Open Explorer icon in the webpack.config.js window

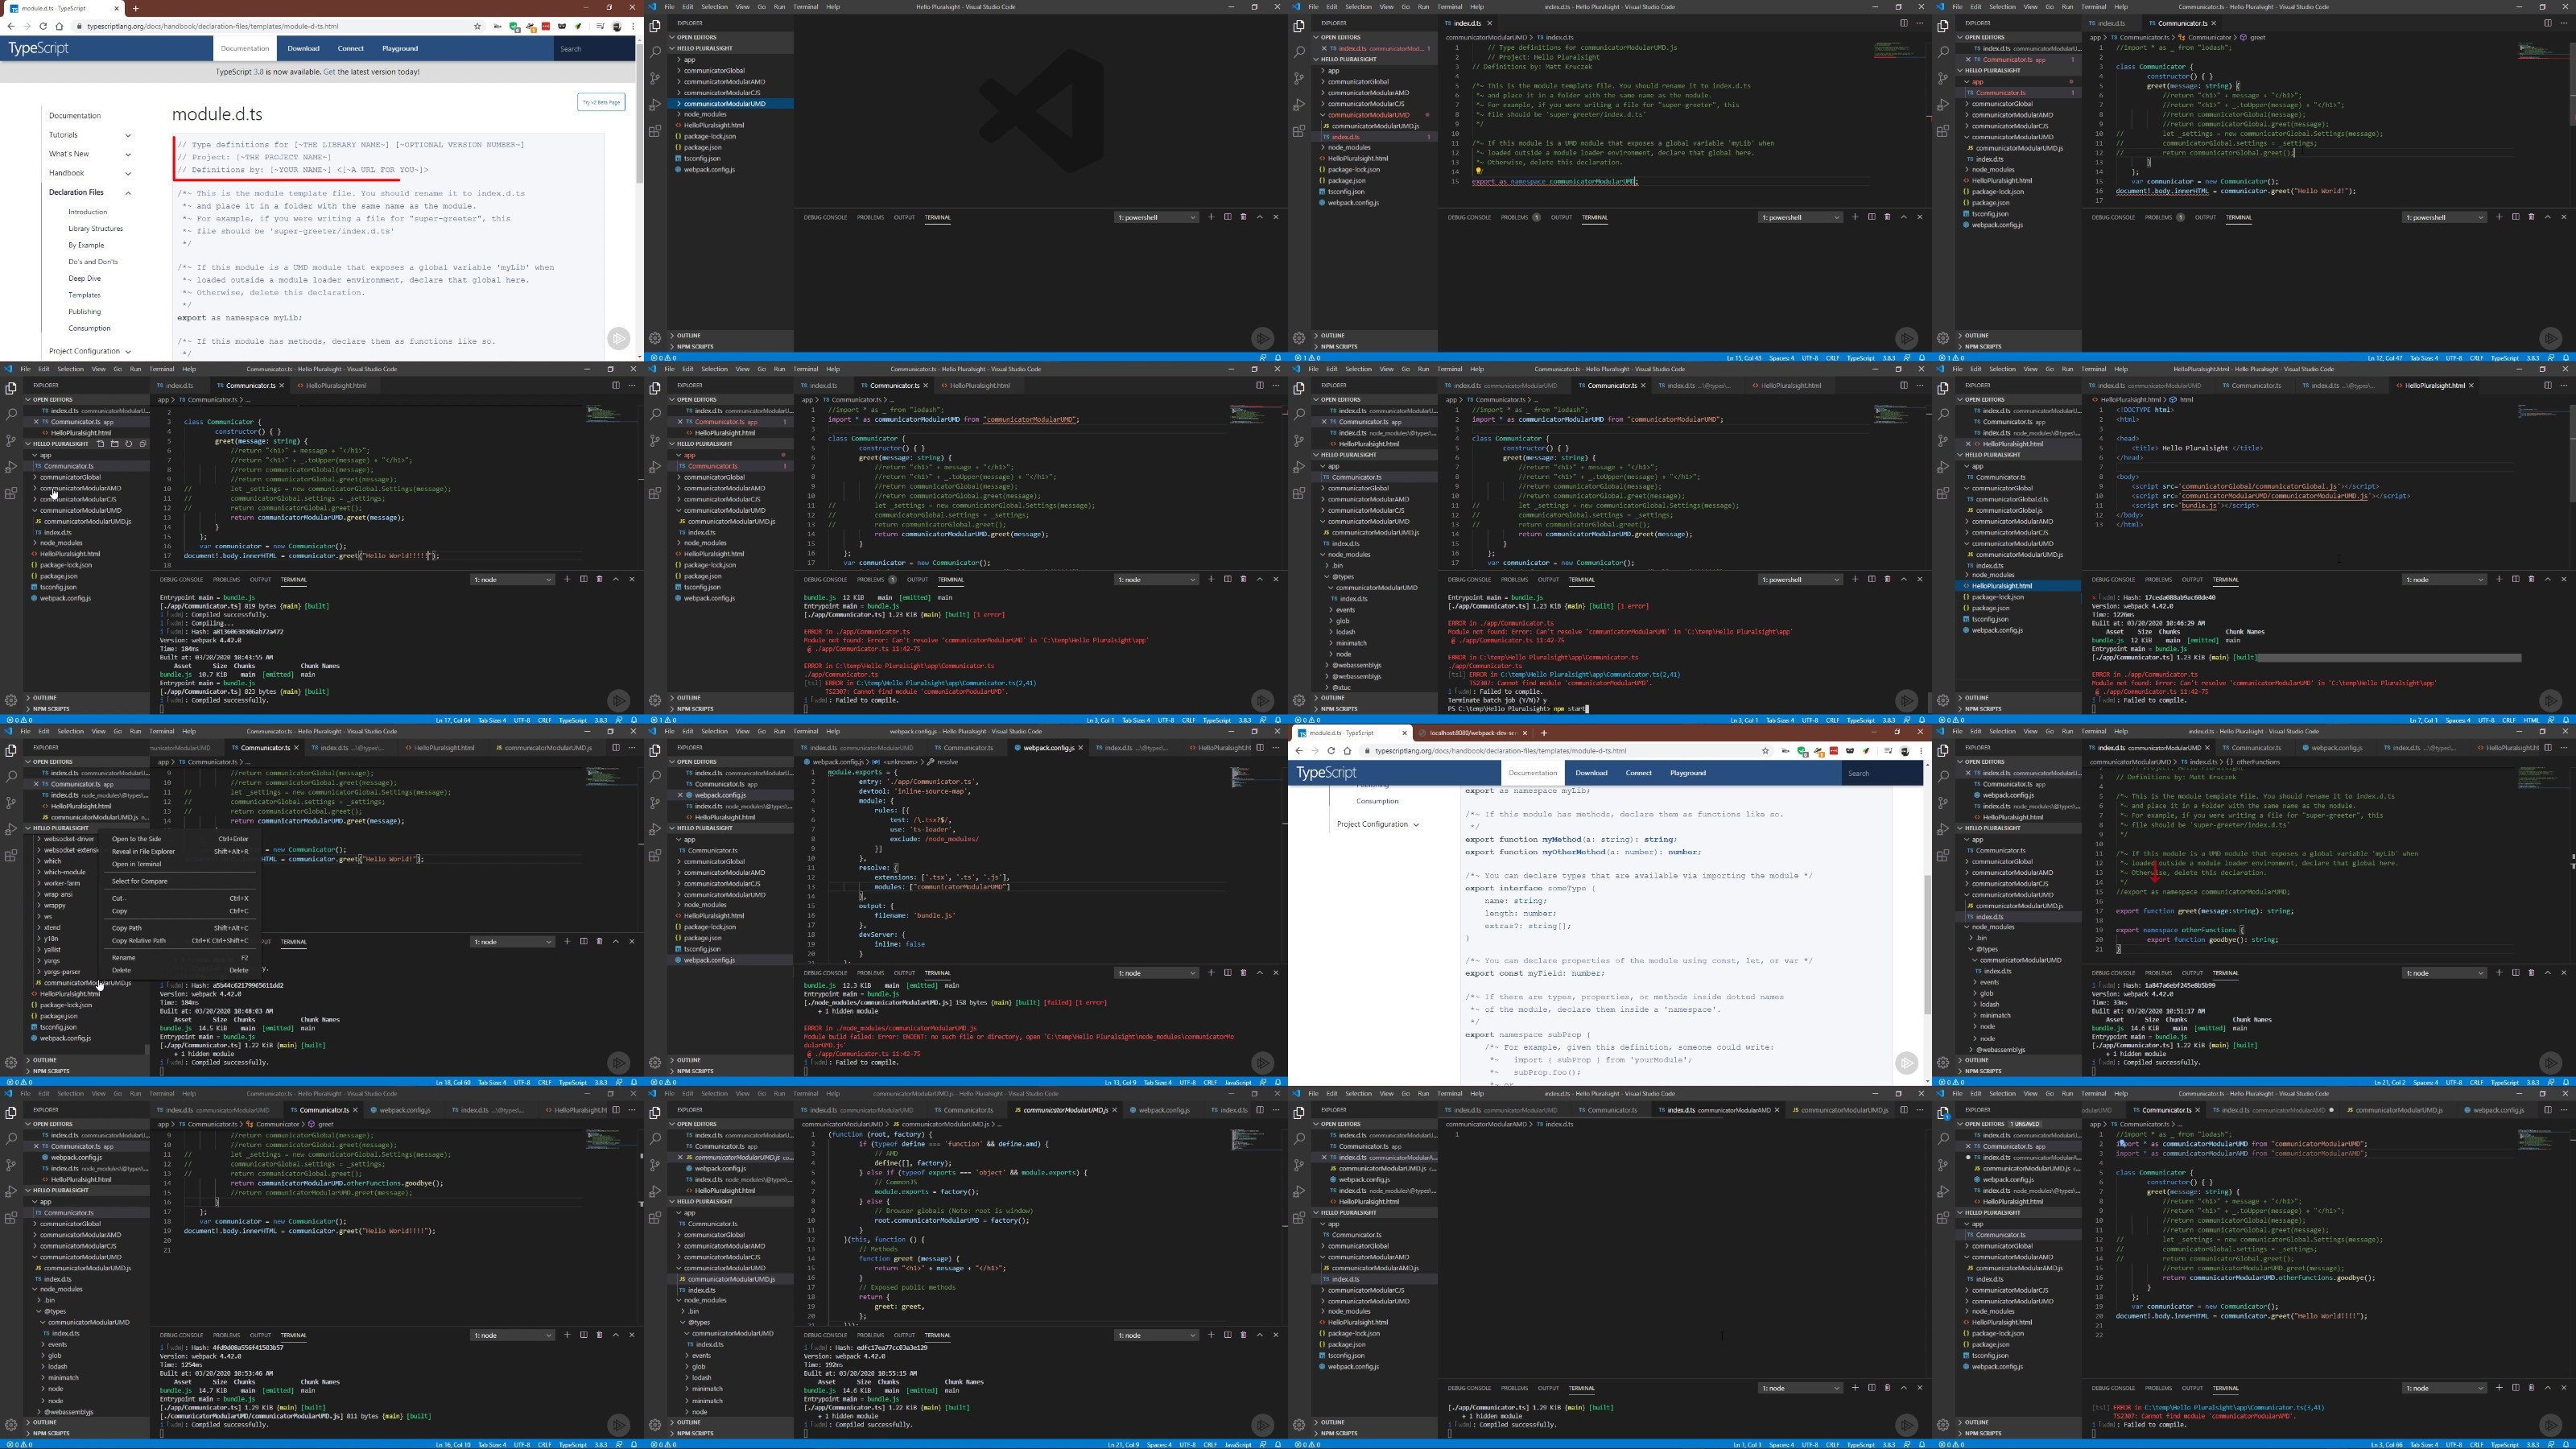pyautogui.click(x=655, y=750)
